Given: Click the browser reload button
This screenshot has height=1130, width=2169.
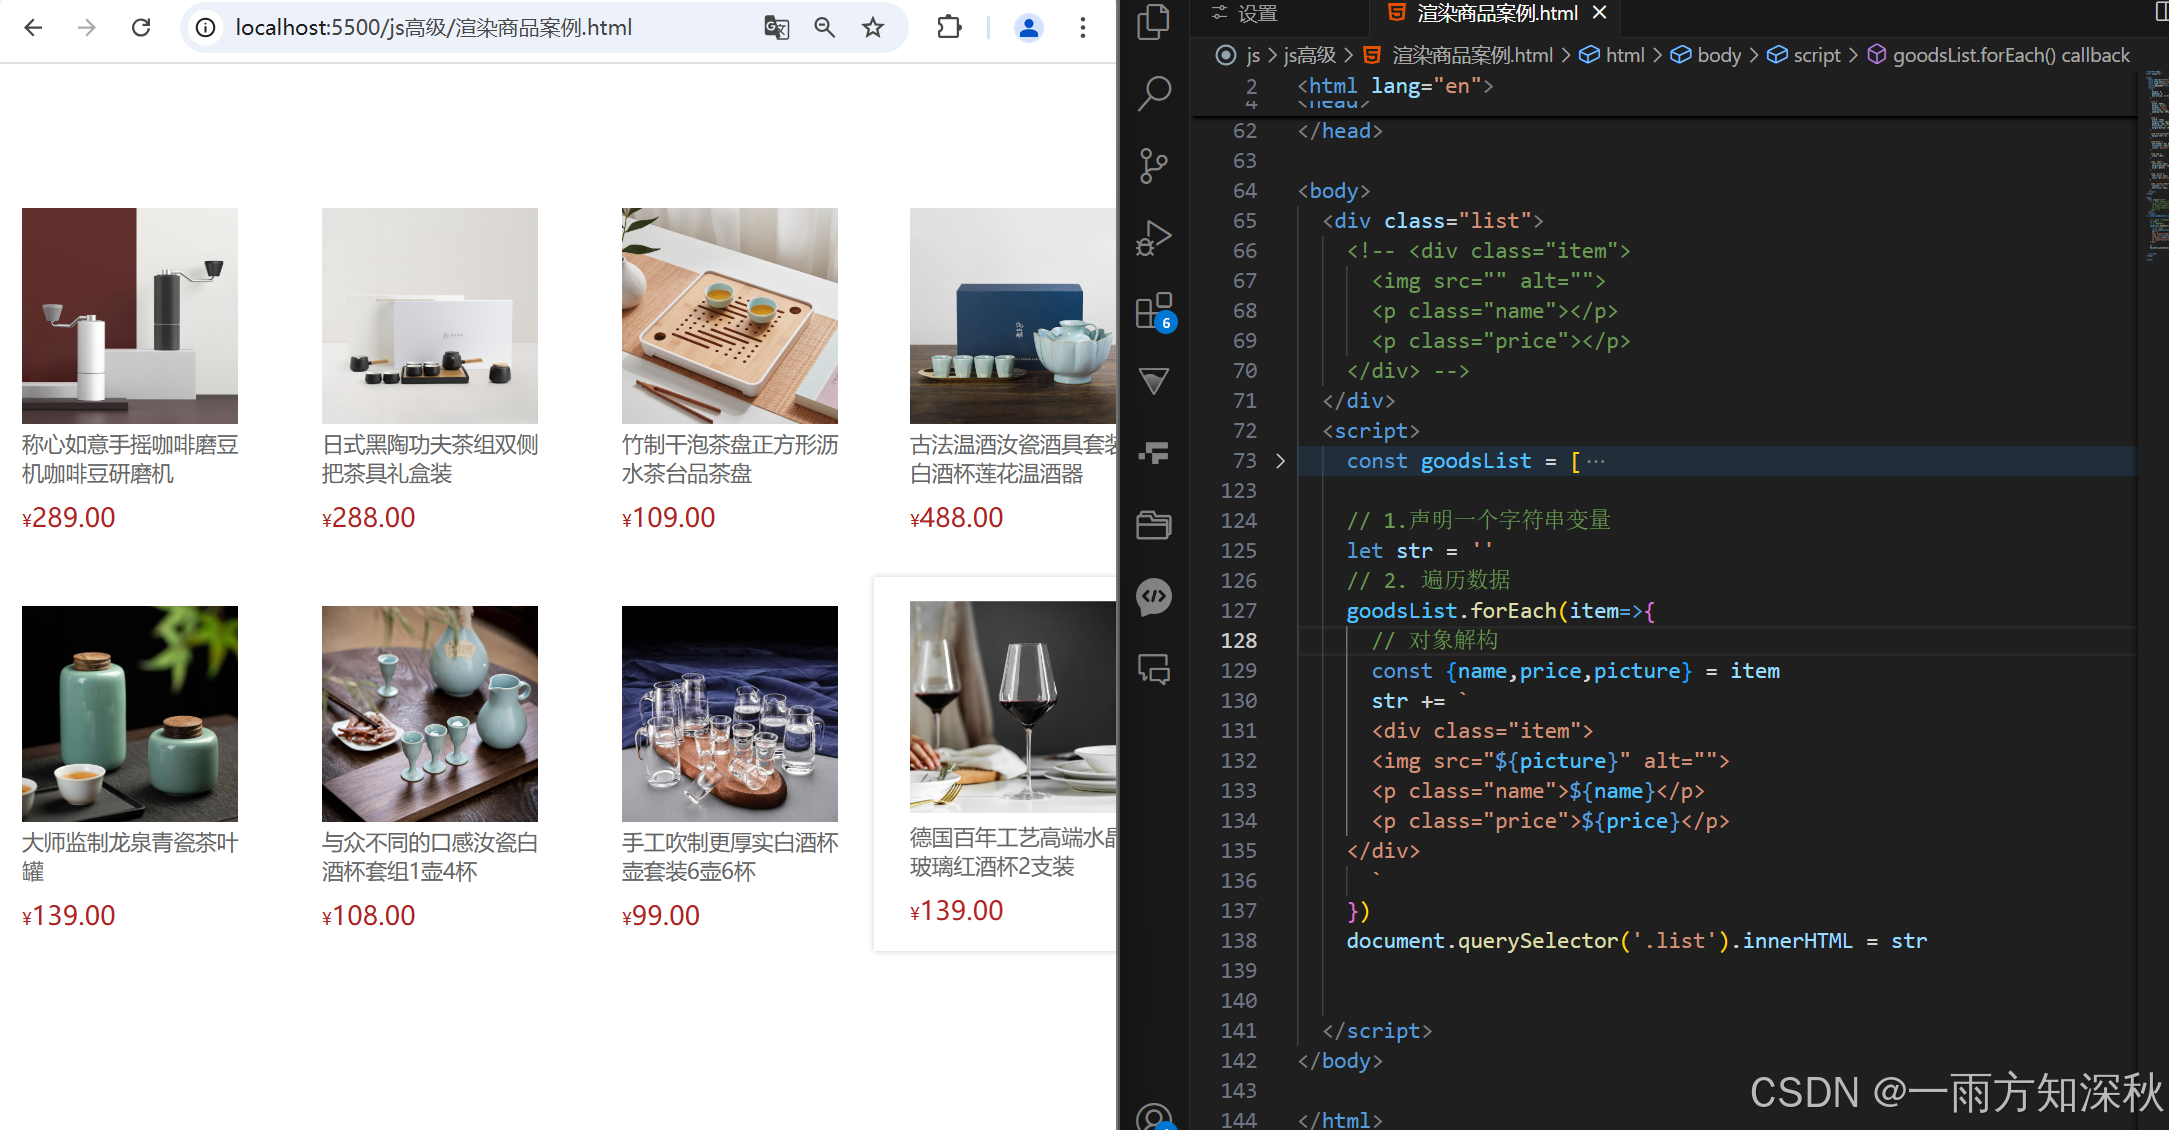Looking at the screenshot, I should click(141, 28).
